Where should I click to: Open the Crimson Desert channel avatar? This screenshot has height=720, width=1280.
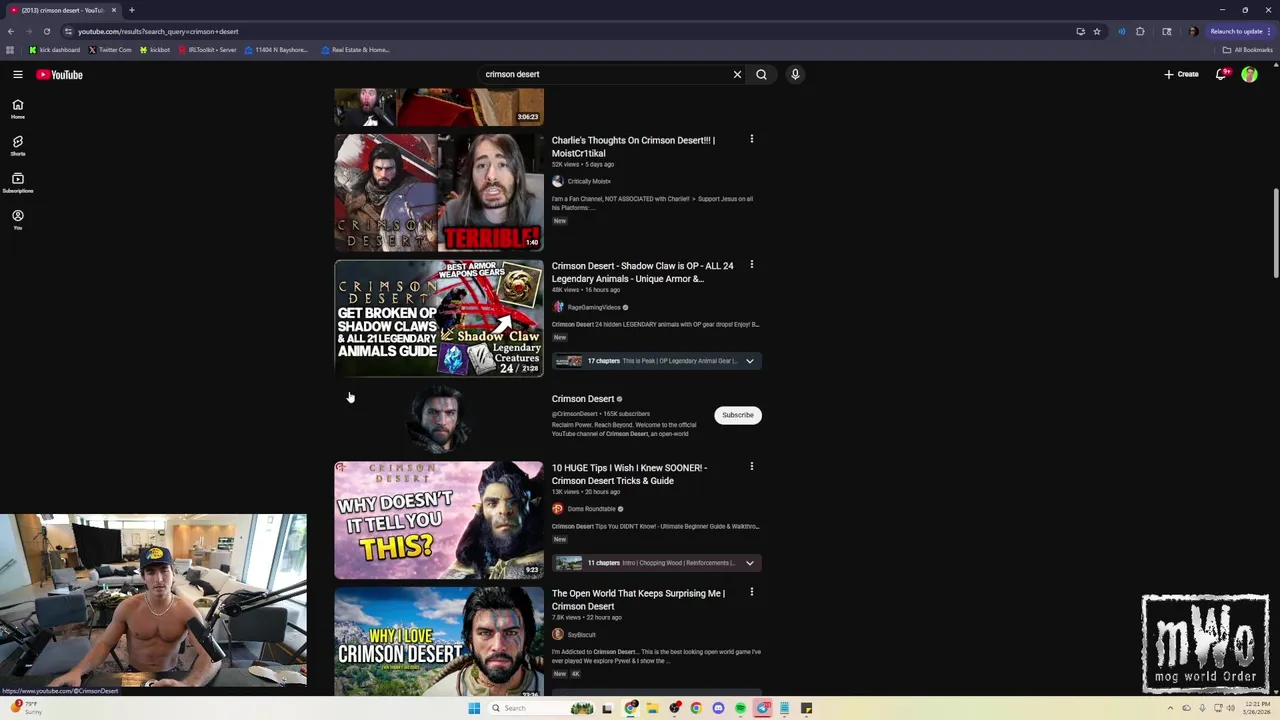pyautogui.click(x=439, y=419)
